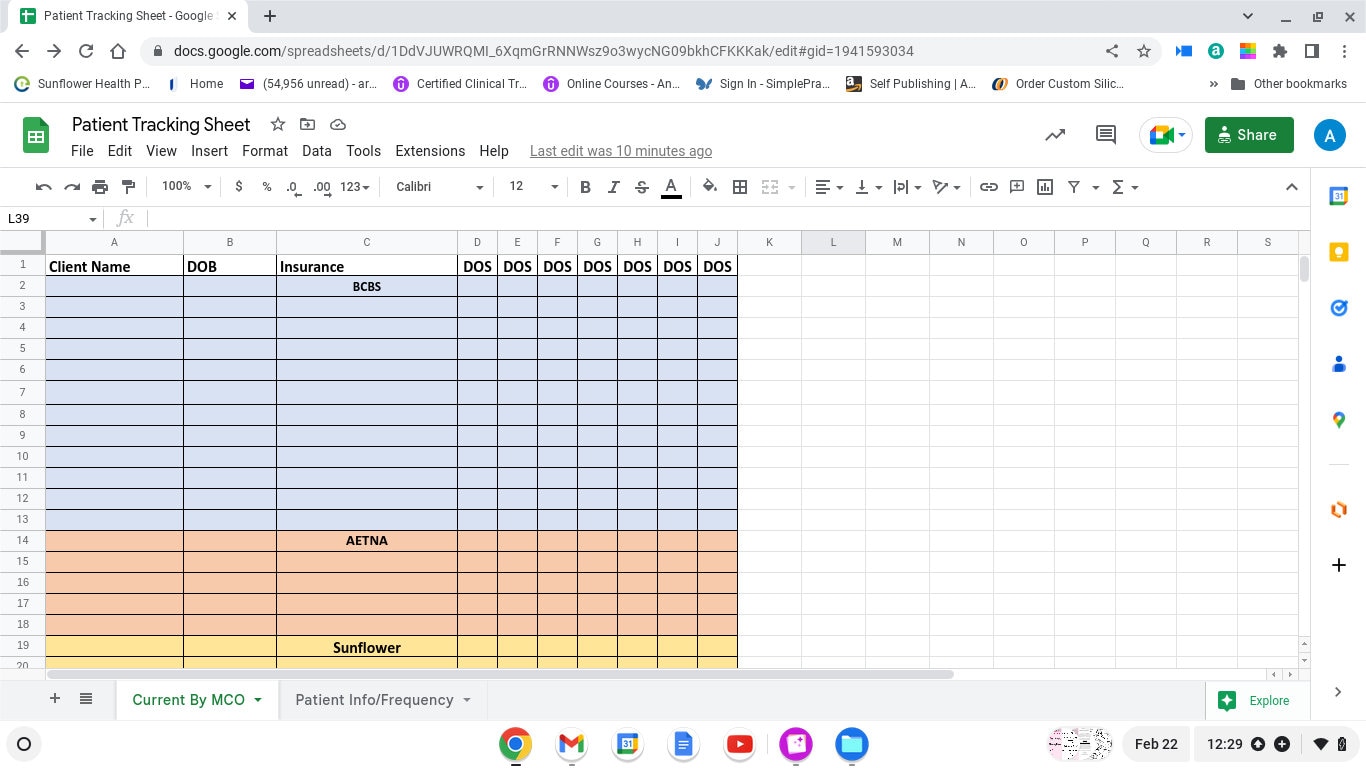Select the Paint format roller tool
This screenshot has height=768, width=1366.
(x=128, y=187)
